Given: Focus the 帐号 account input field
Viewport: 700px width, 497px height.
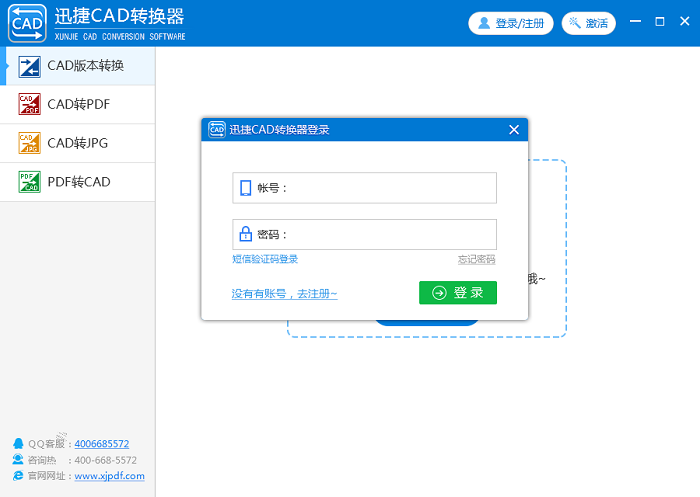Looking at the screenshot, I should (x=364, y=188).
